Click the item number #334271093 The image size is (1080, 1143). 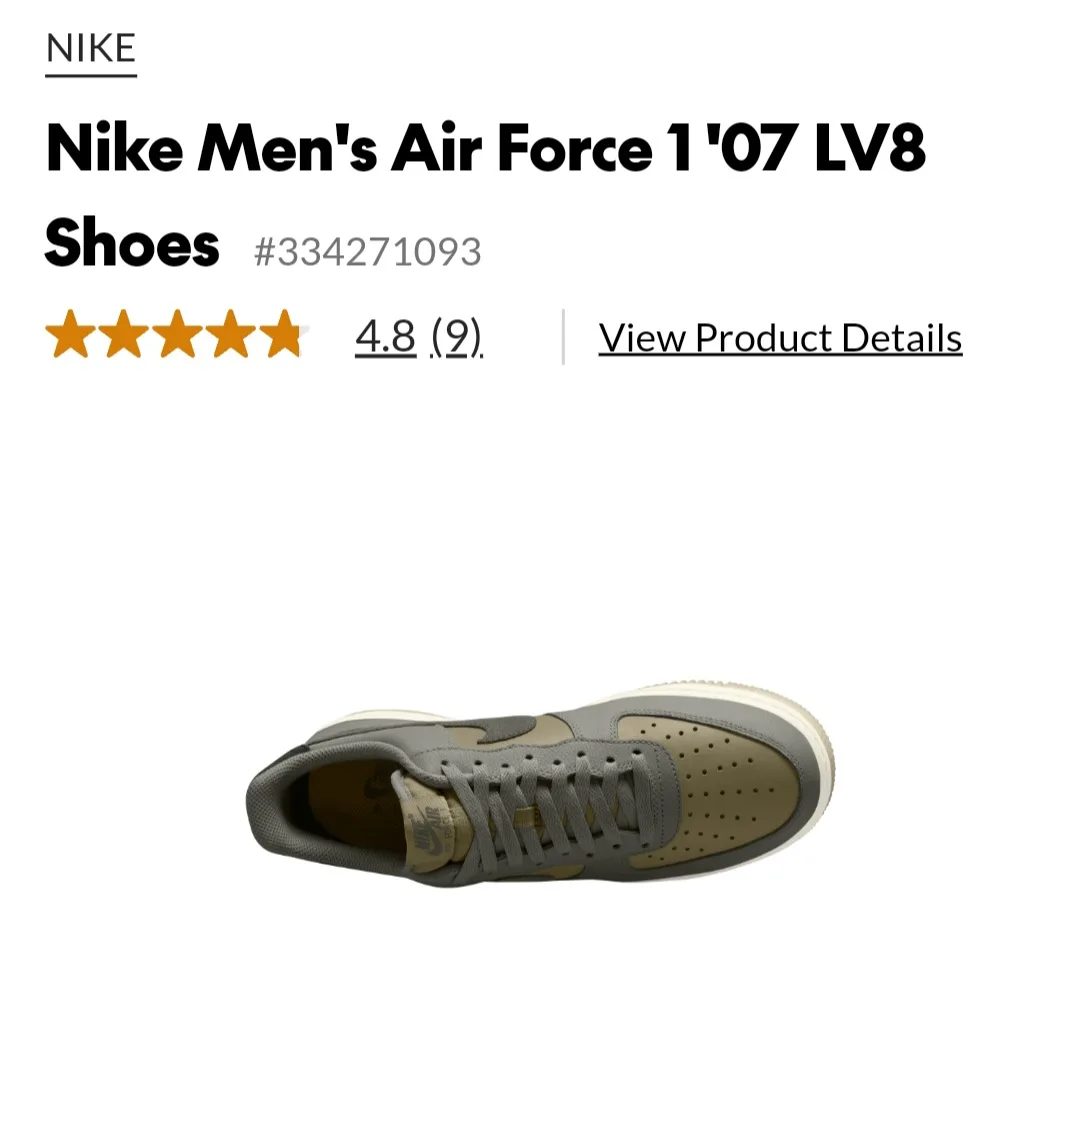pos(367,252)
